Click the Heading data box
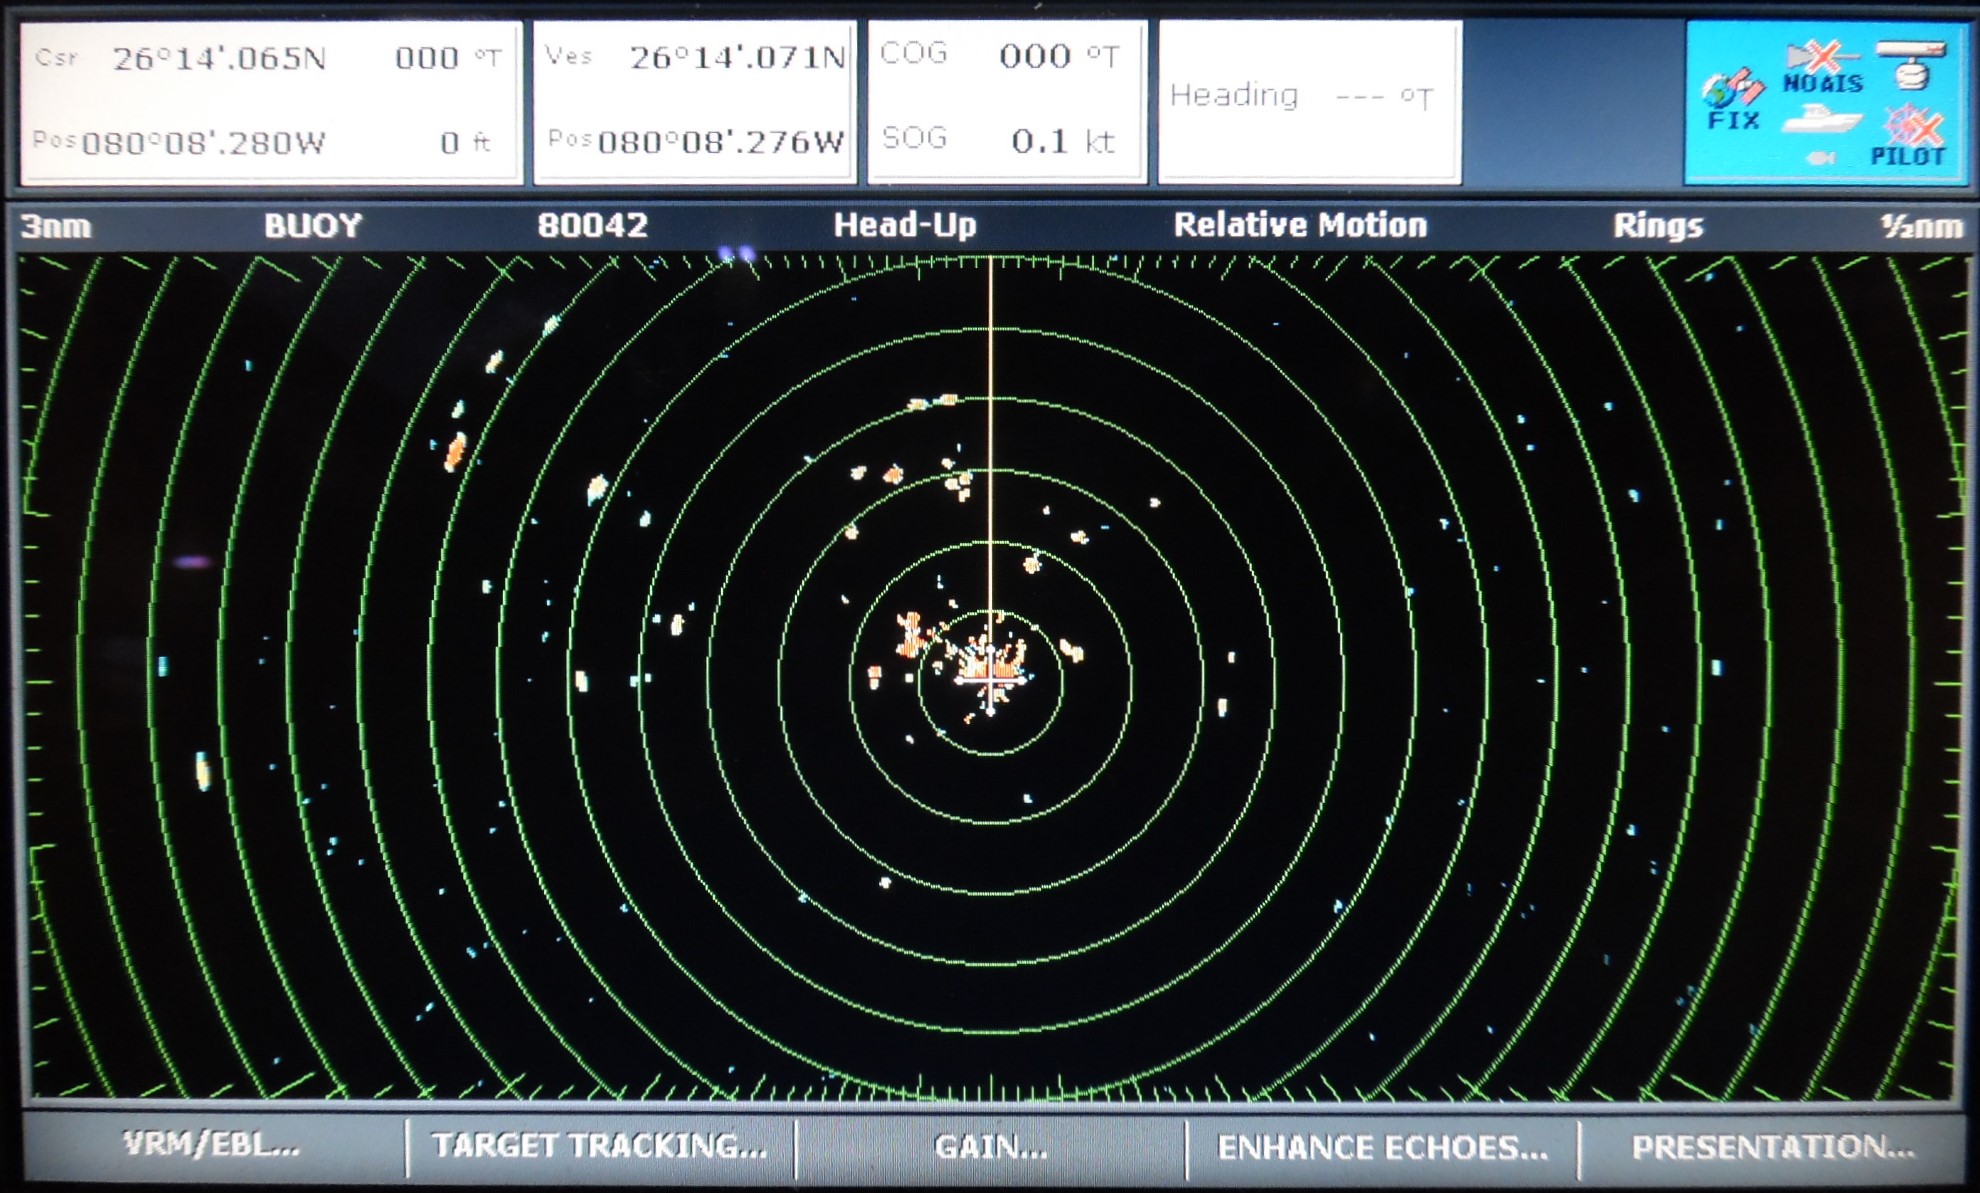This screenshot has width=1980, height=1193. point(1309,100)
